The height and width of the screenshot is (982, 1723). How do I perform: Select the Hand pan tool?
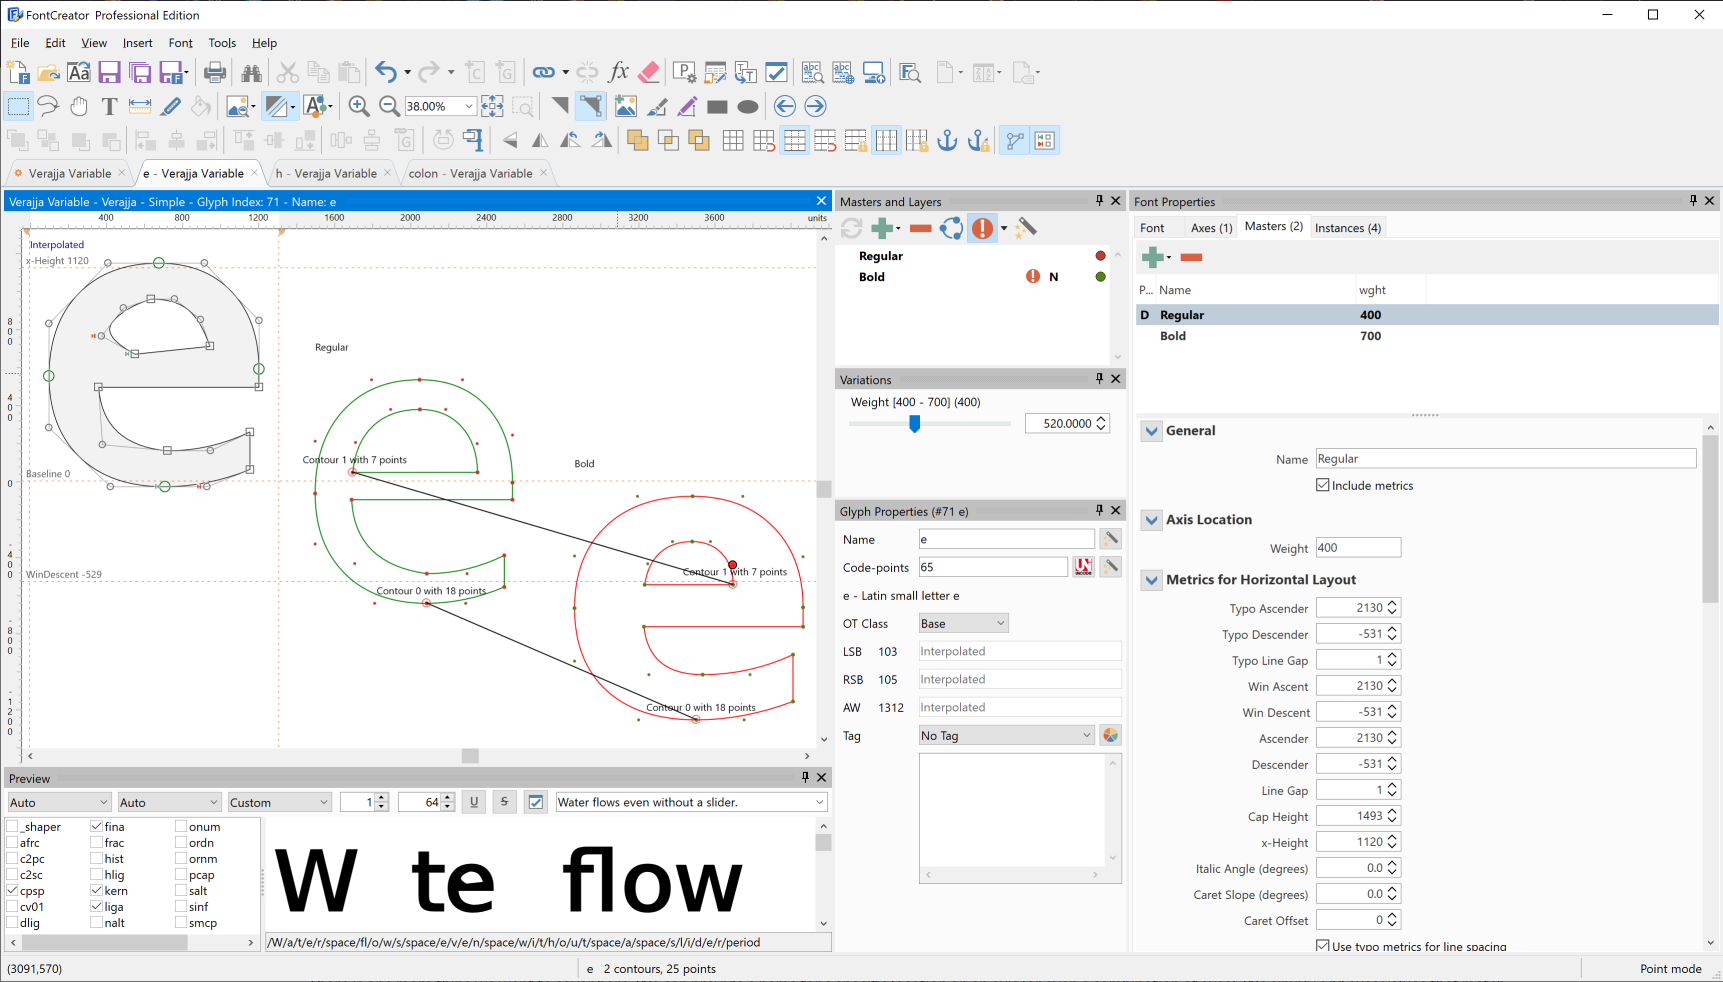point(79,106)
